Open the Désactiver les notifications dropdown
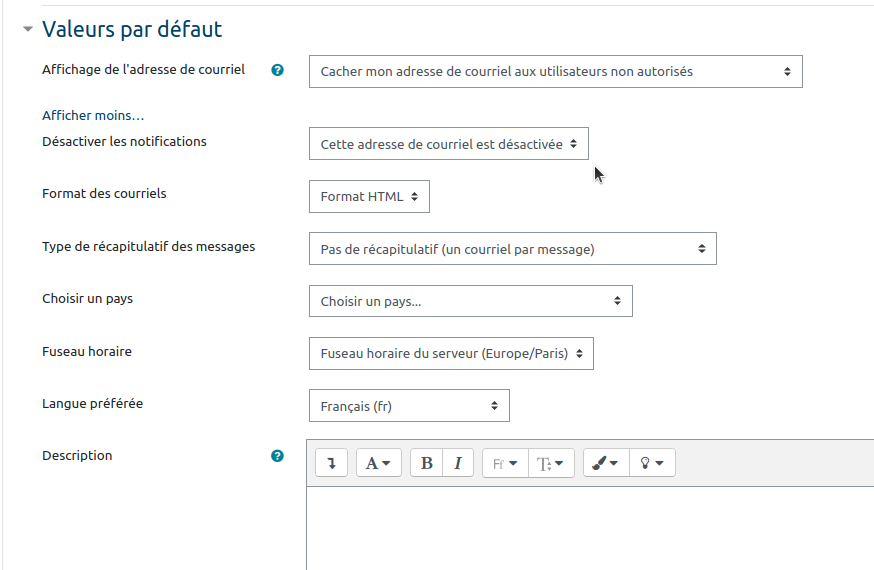Image resolution: width=874 pixels, height=570 pixels. (448, 144)
